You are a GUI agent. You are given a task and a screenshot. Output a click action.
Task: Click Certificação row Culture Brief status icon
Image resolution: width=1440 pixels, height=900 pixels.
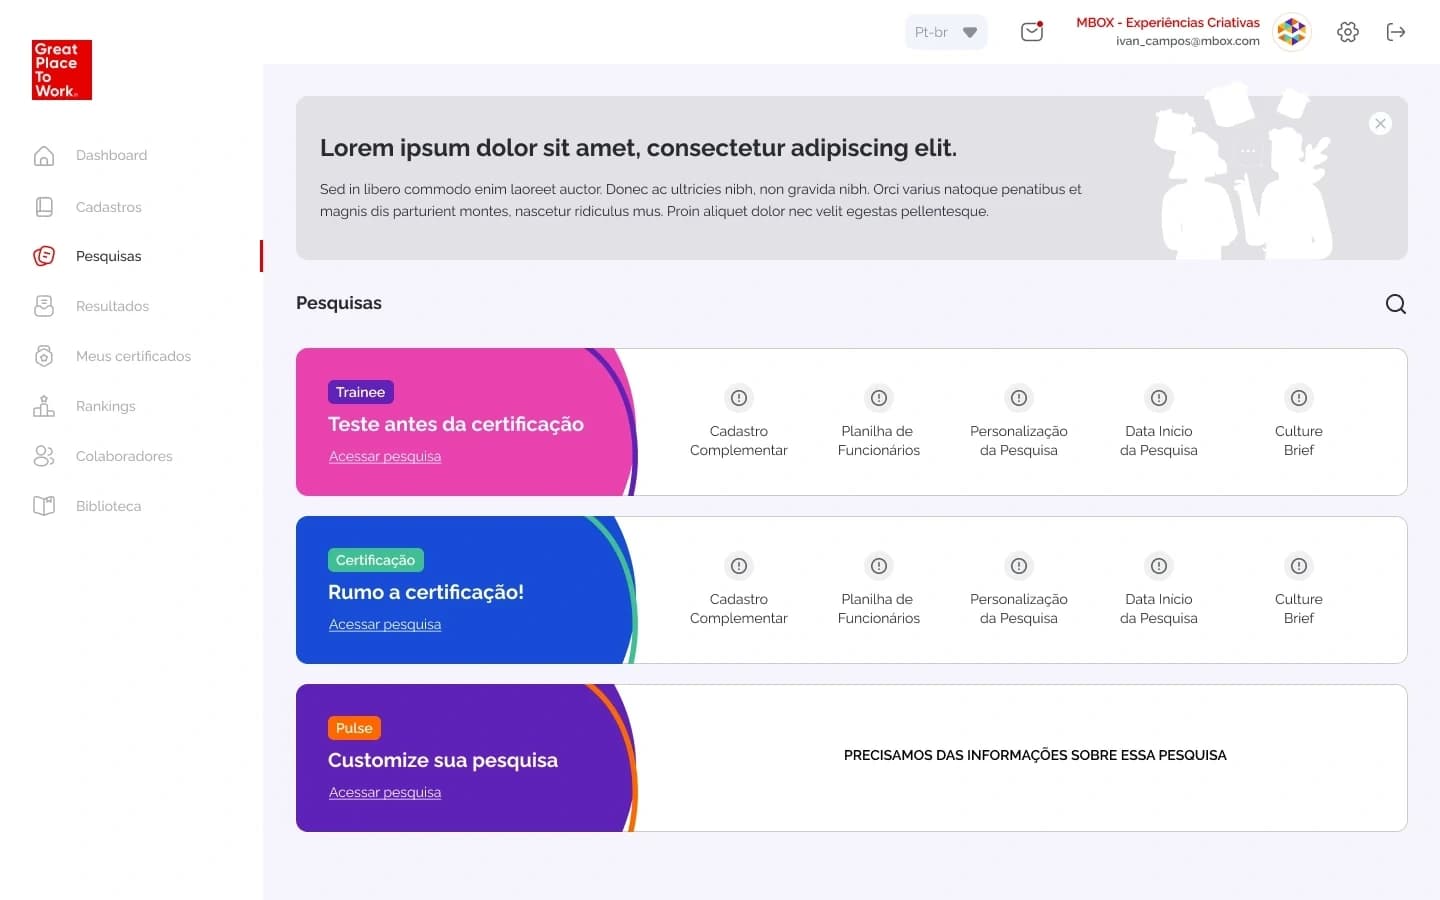click(1299, 566)
